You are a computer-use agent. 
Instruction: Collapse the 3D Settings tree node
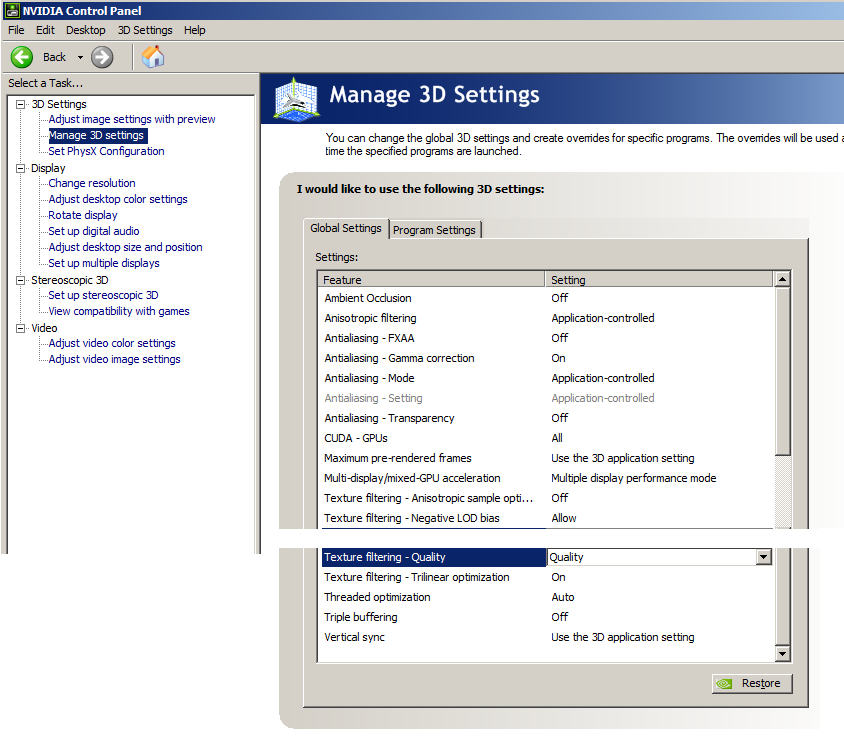click(21, 104)
